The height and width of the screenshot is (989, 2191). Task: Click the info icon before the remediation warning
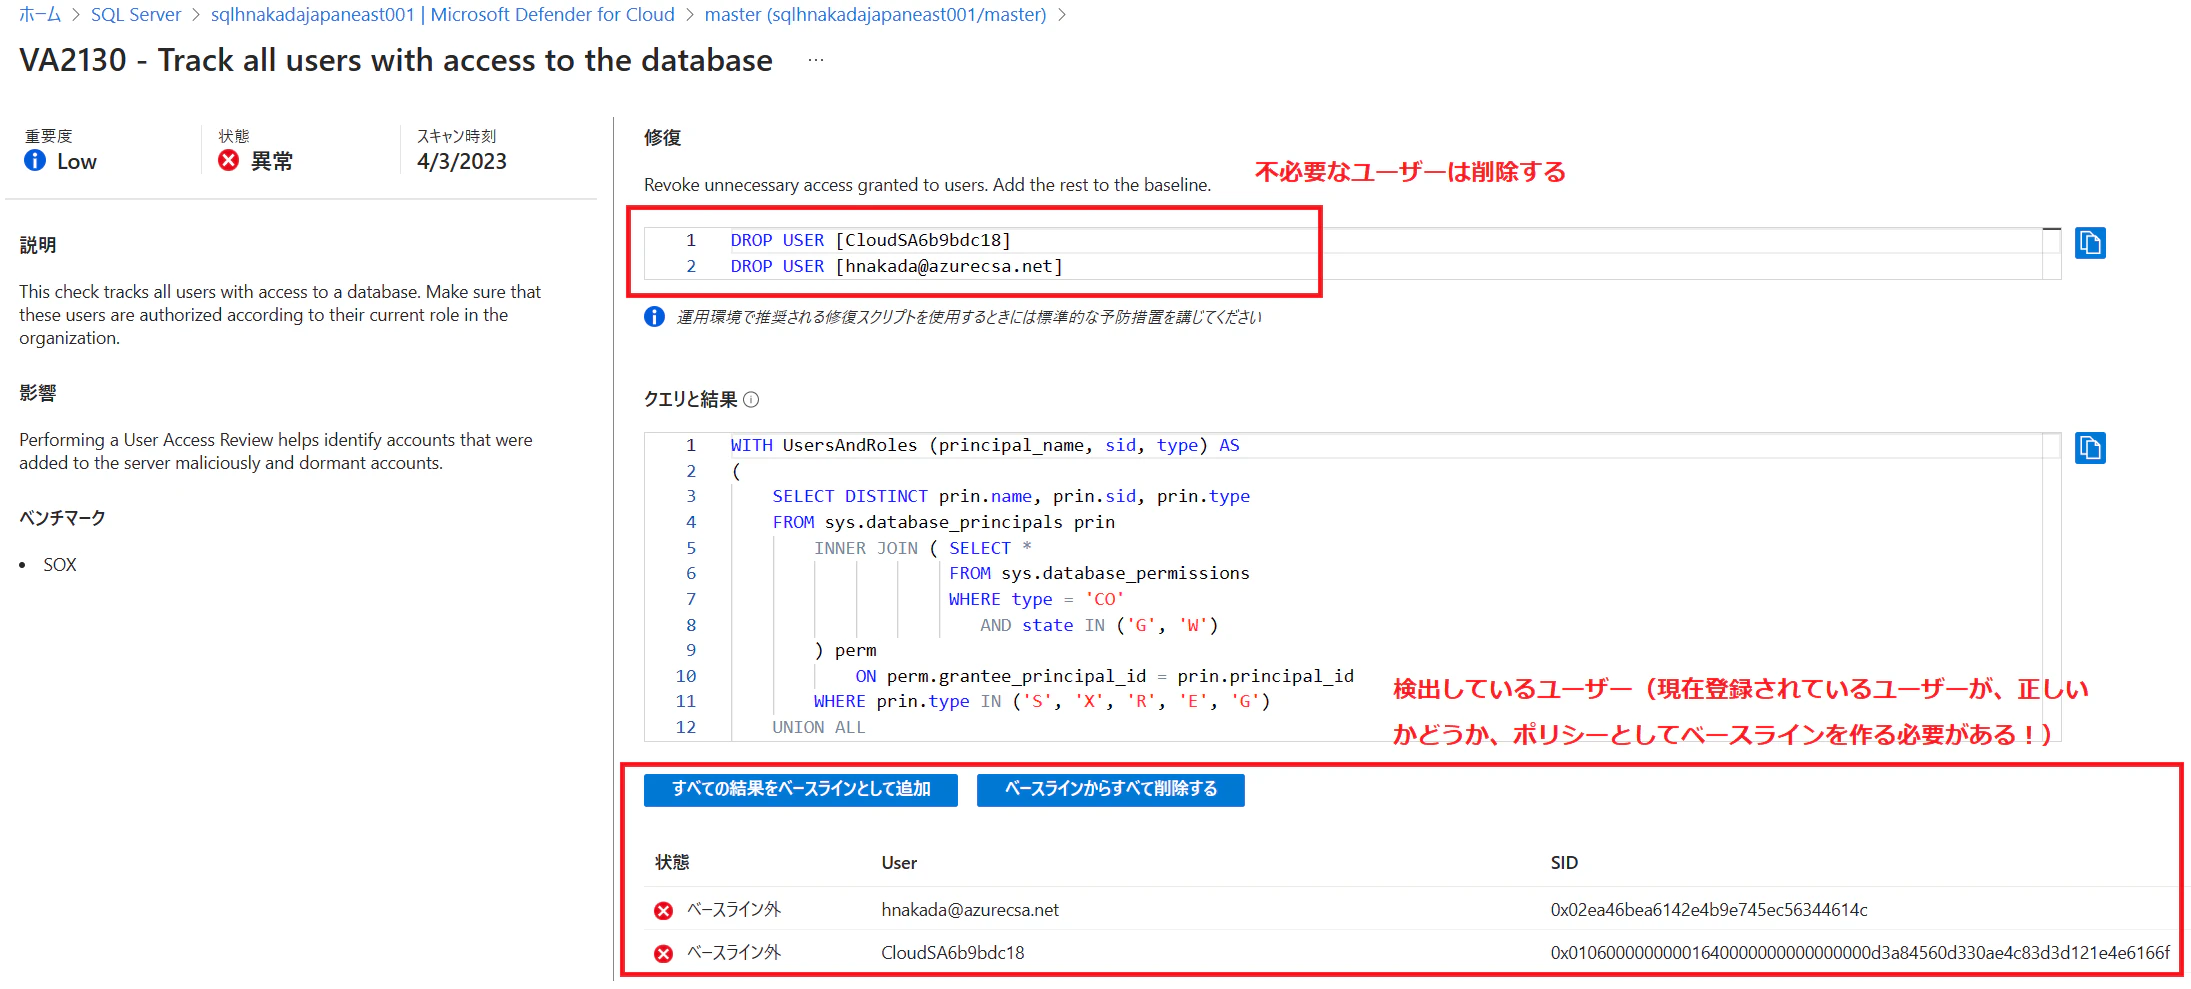[x=654, y=317]
